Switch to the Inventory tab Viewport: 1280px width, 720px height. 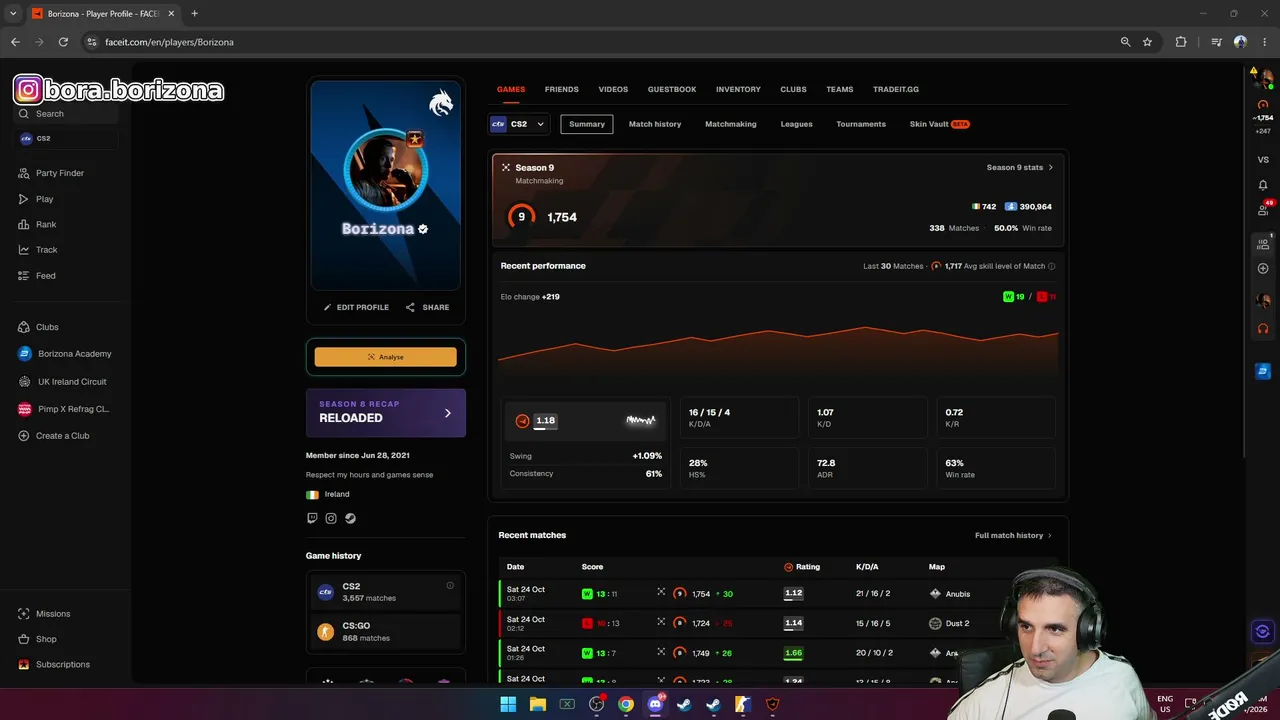738,89
